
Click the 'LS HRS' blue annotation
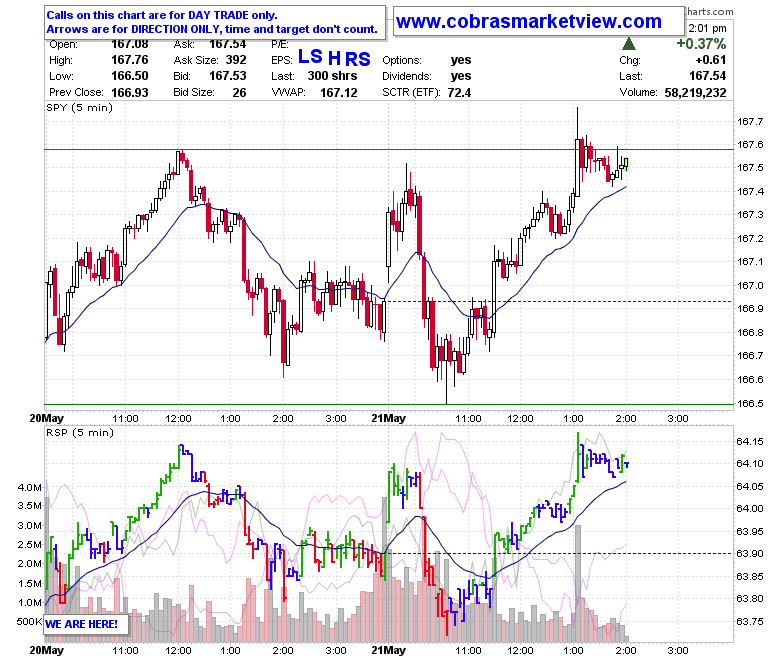pos(334,58)
